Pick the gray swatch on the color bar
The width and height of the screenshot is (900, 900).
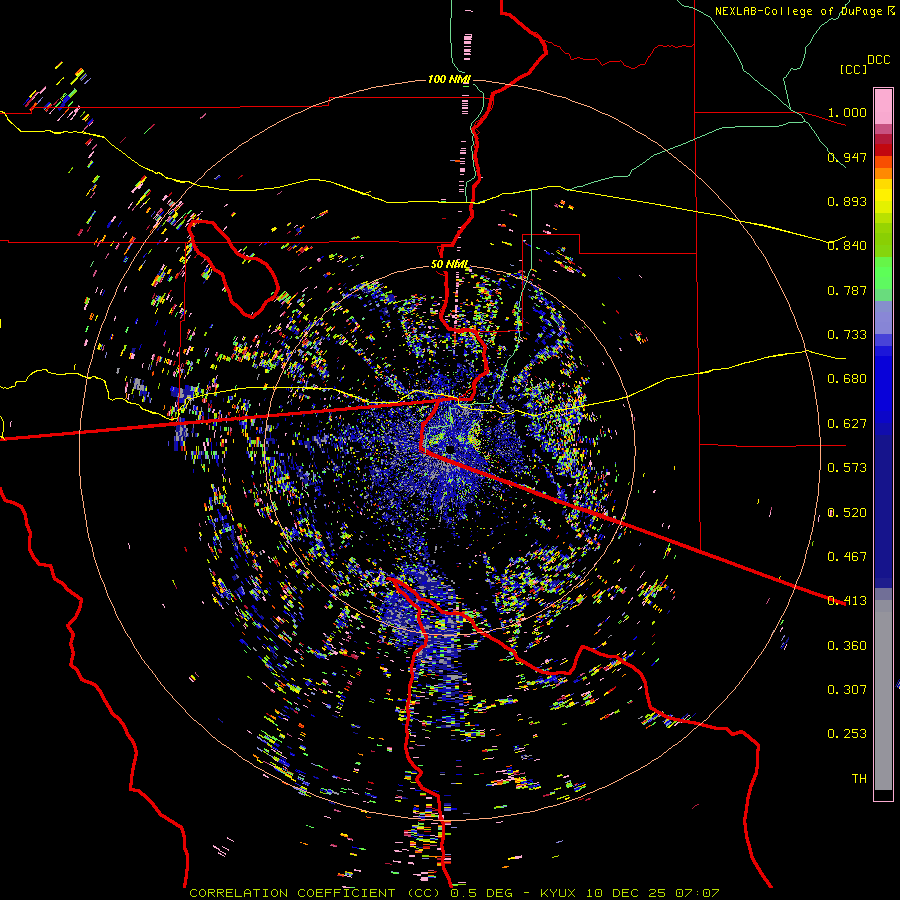pyautogui.click(x=883, y=695)
